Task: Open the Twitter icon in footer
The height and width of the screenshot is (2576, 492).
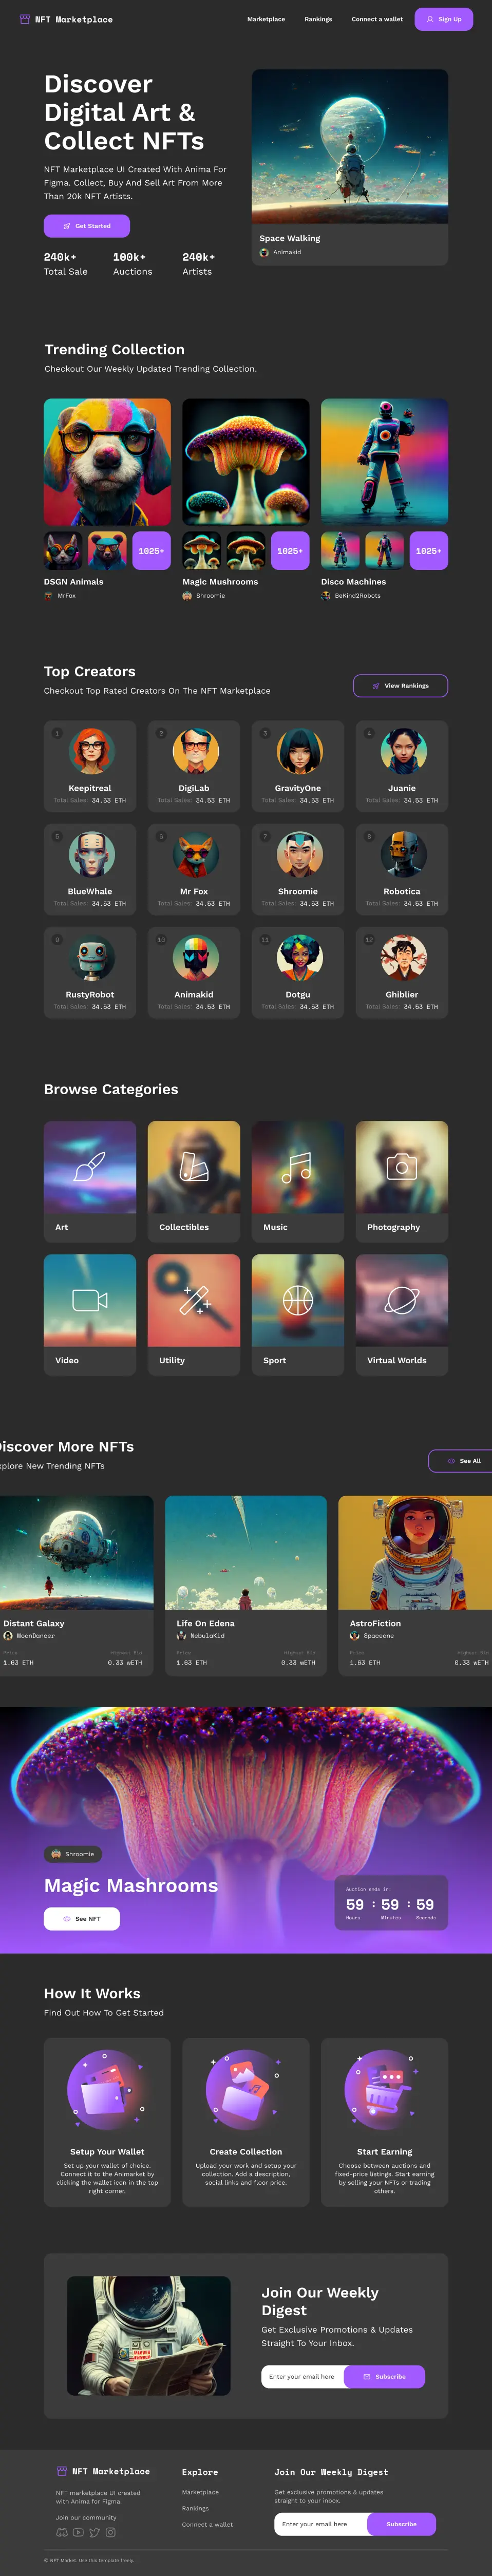Action: 94,2532
